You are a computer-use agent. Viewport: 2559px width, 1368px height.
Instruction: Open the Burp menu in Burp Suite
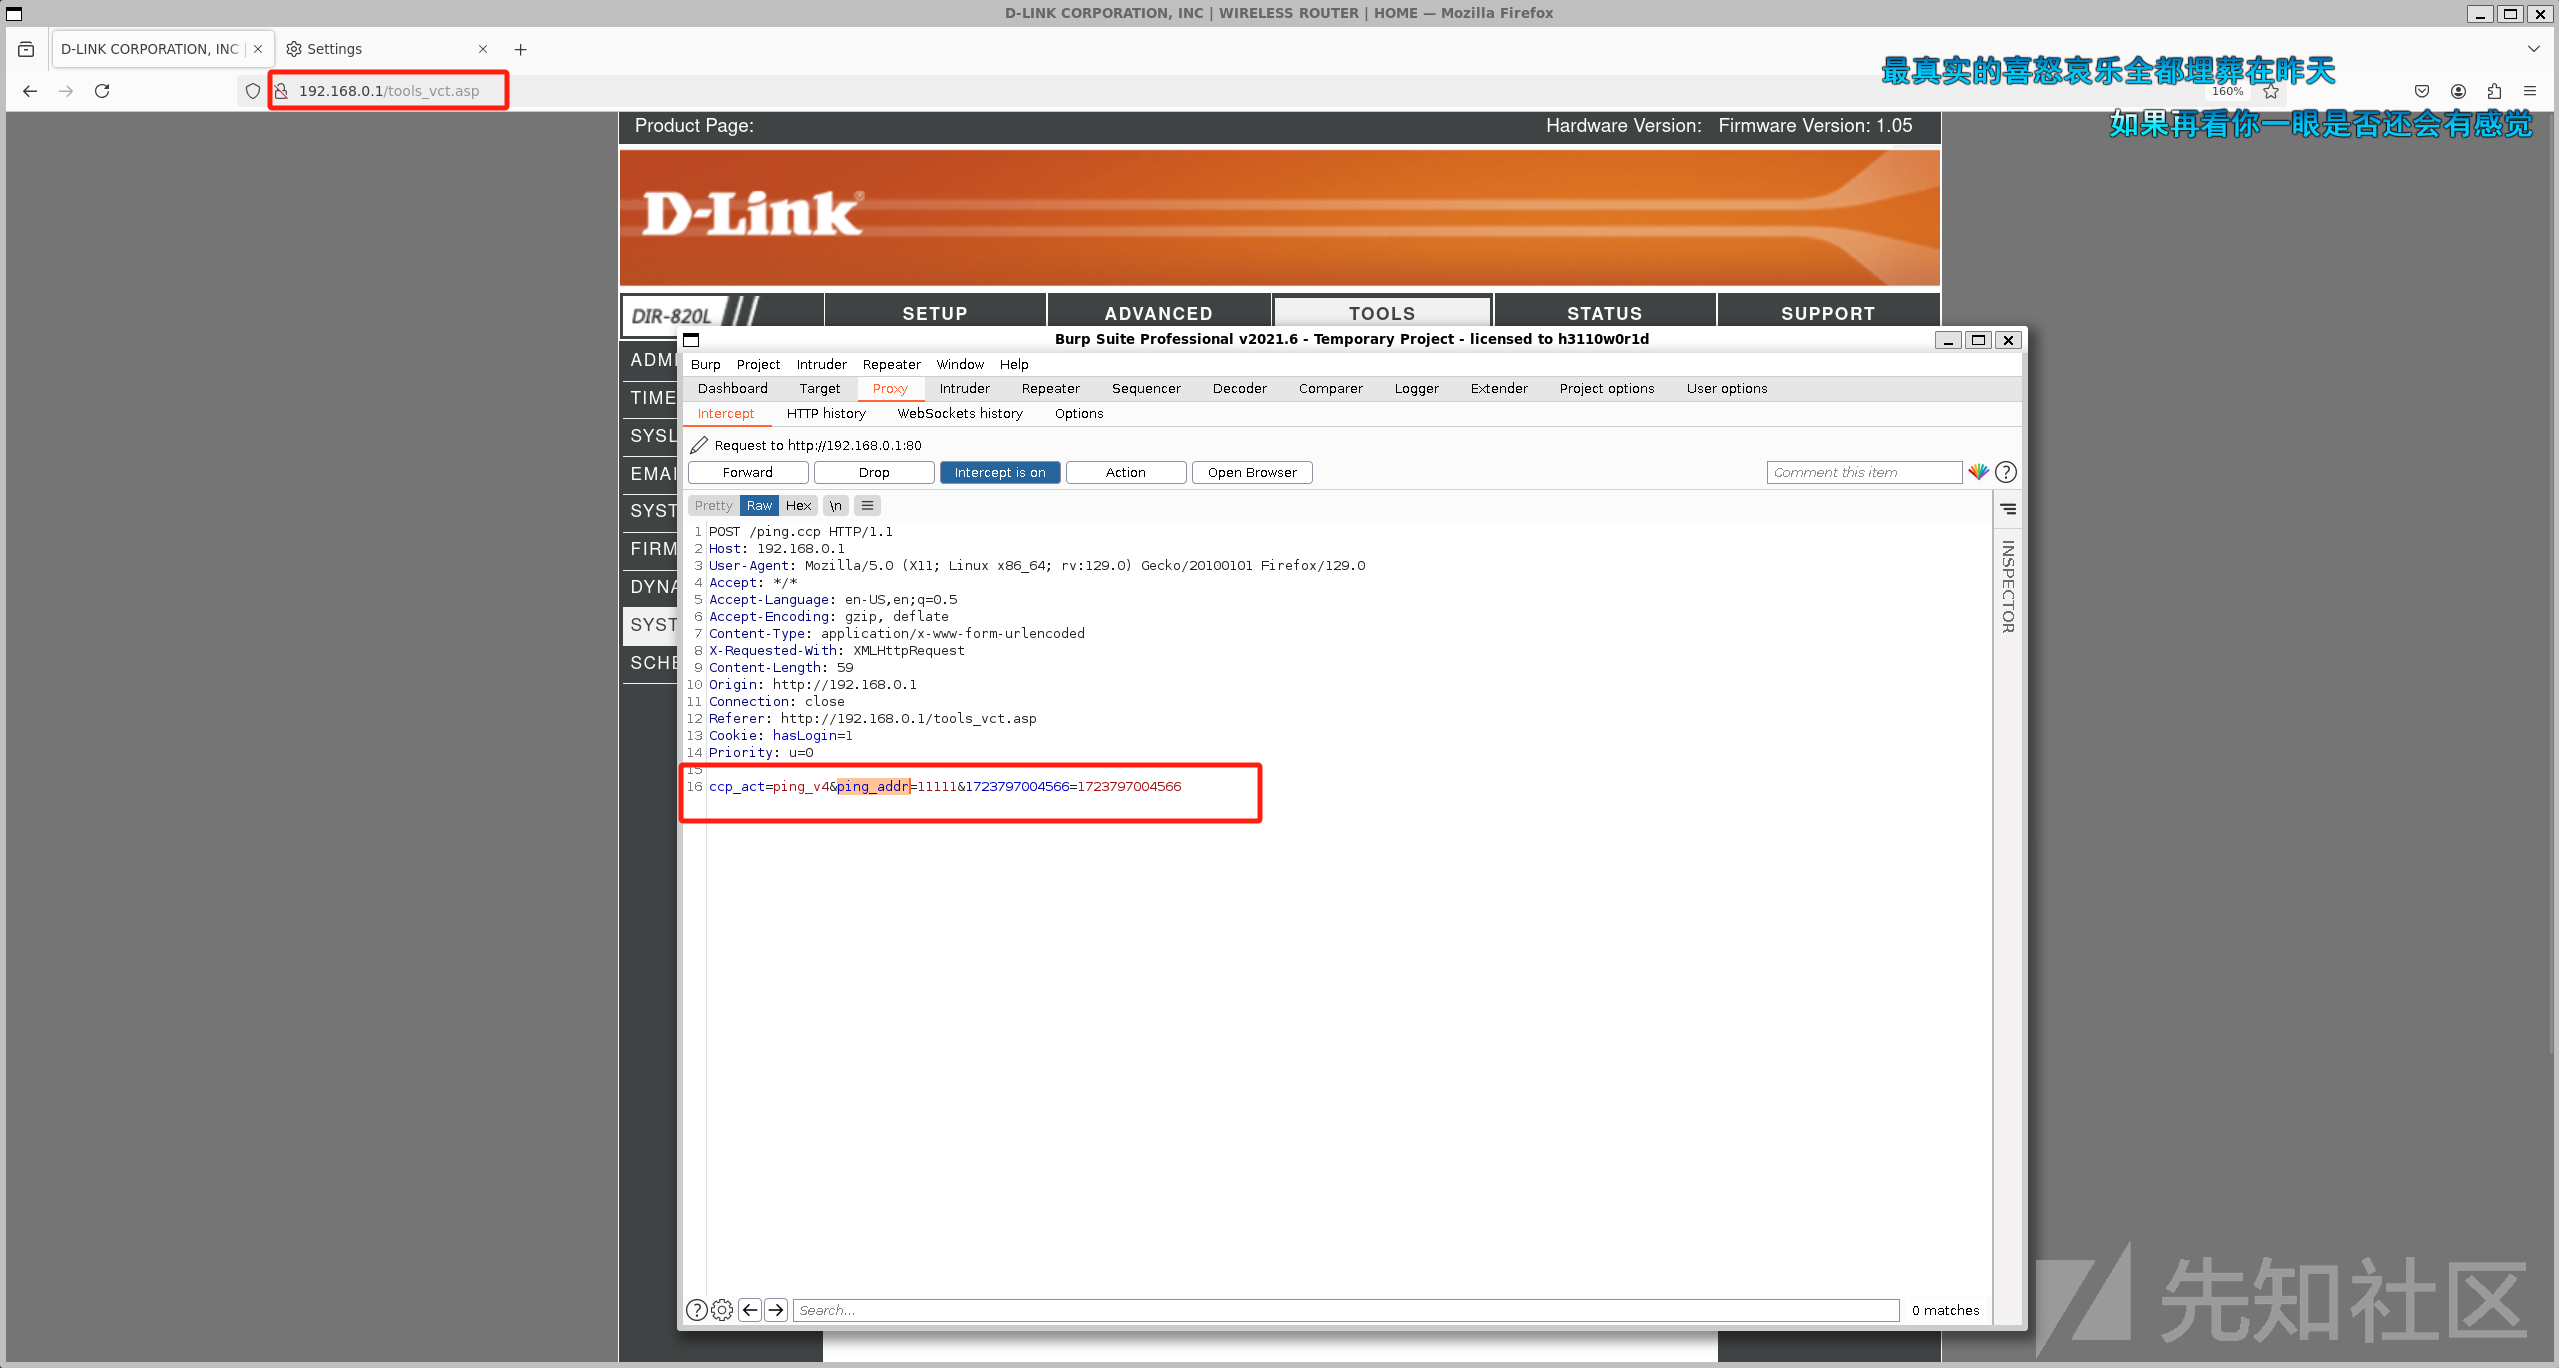(x=705, y=364)
